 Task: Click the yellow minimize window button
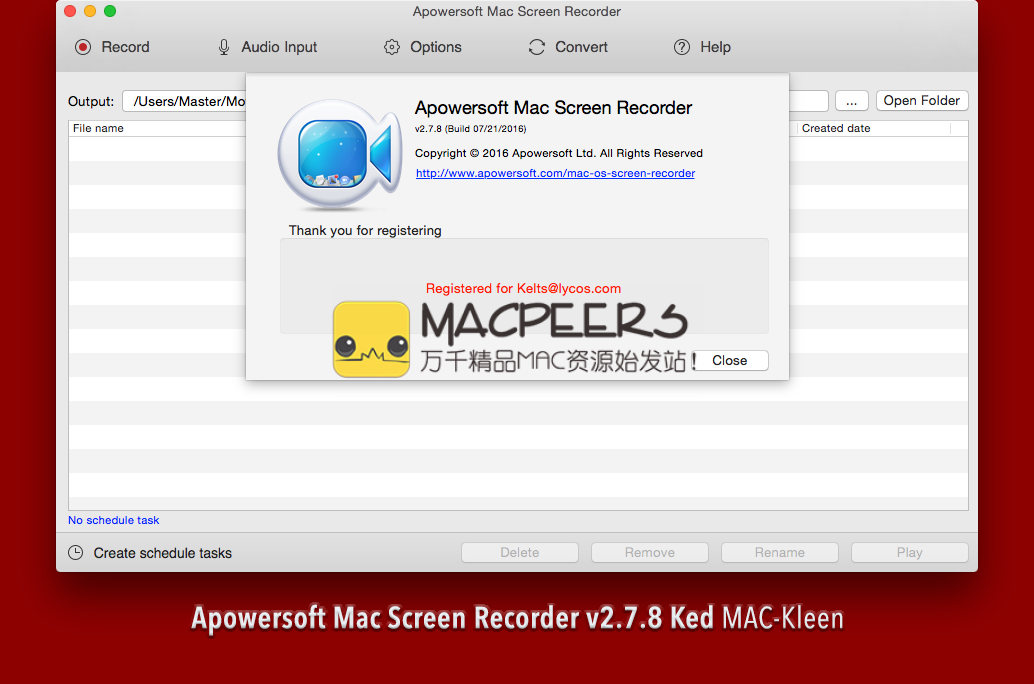click(x=90, y=11)
